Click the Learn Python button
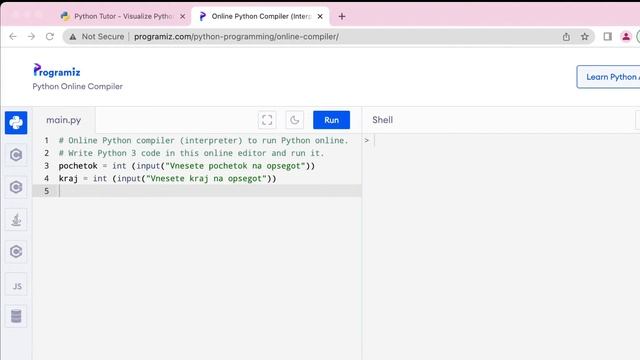 [x=608, y=77]
